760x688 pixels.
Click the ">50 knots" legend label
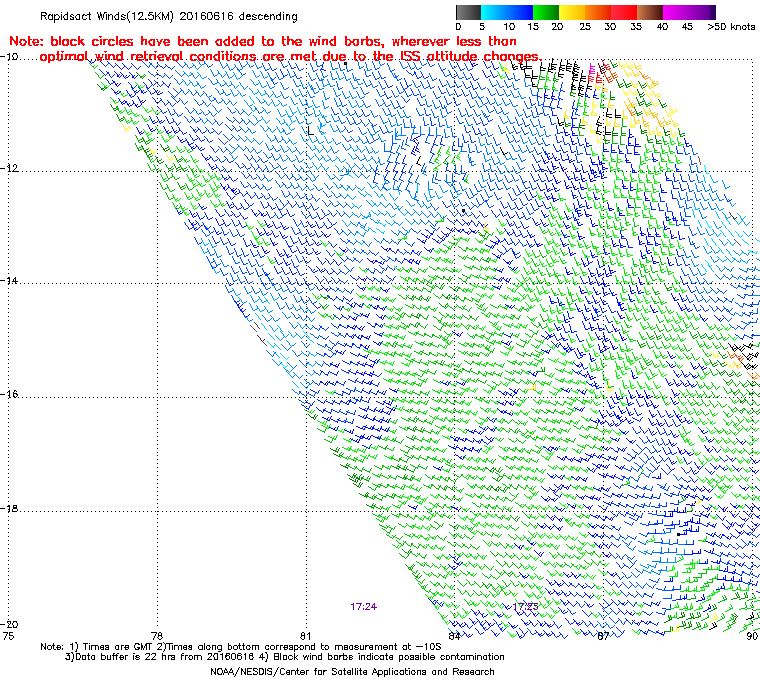click(731, 27)
